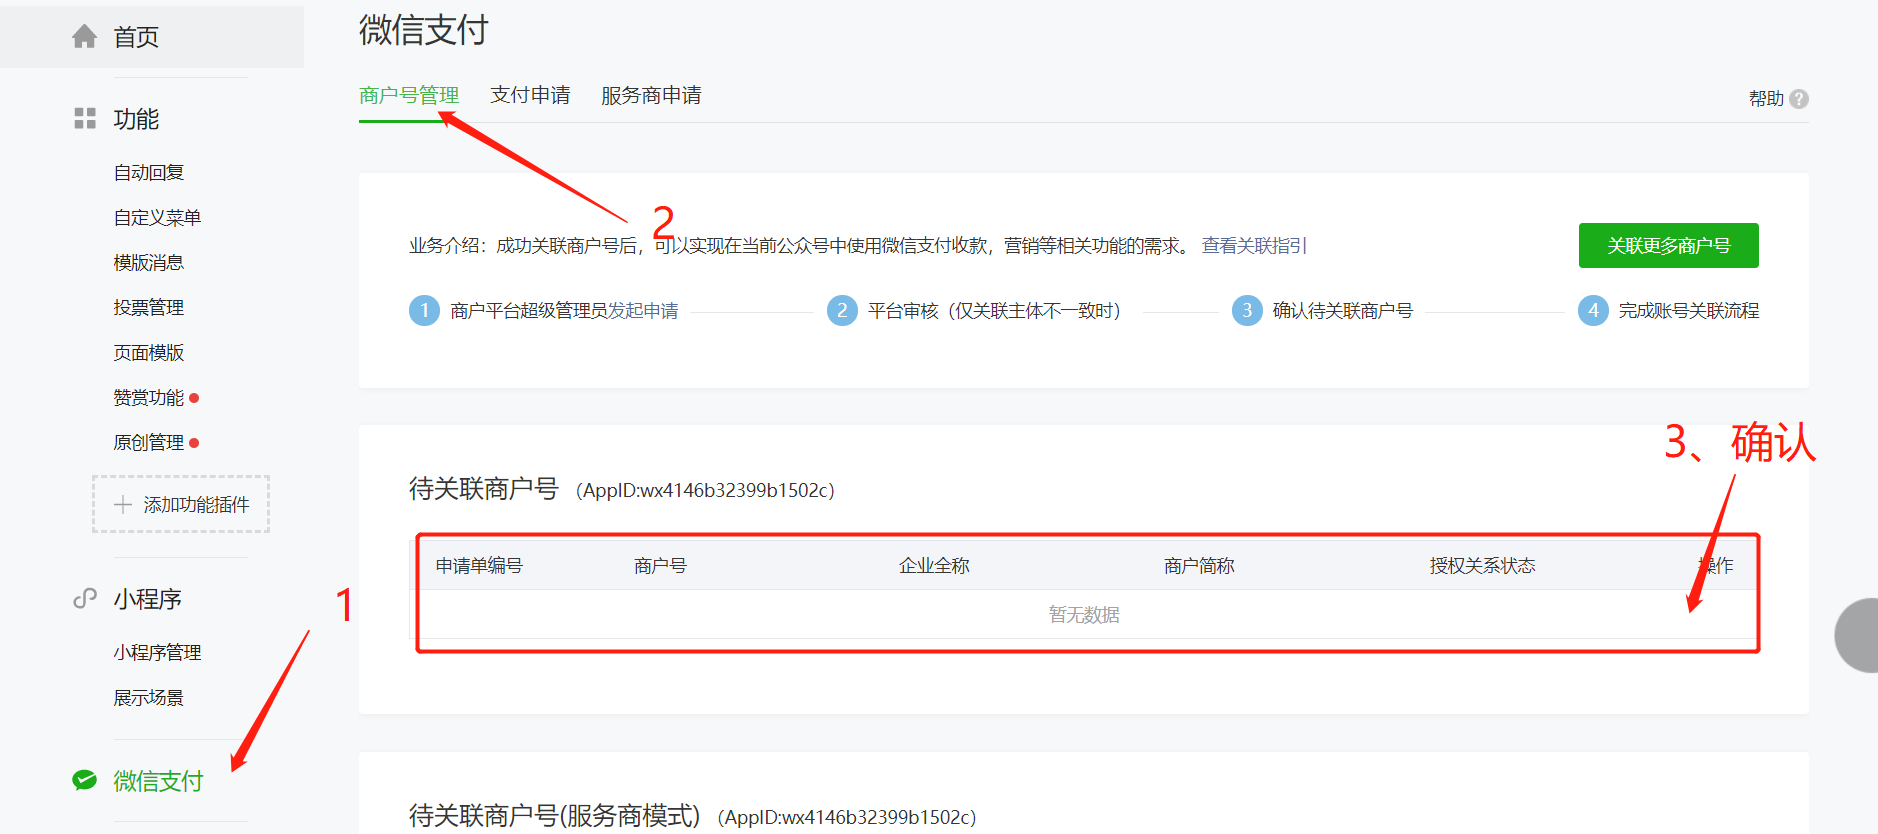Open 小程序管理
Screen dimensions: 1878x834
157,652
